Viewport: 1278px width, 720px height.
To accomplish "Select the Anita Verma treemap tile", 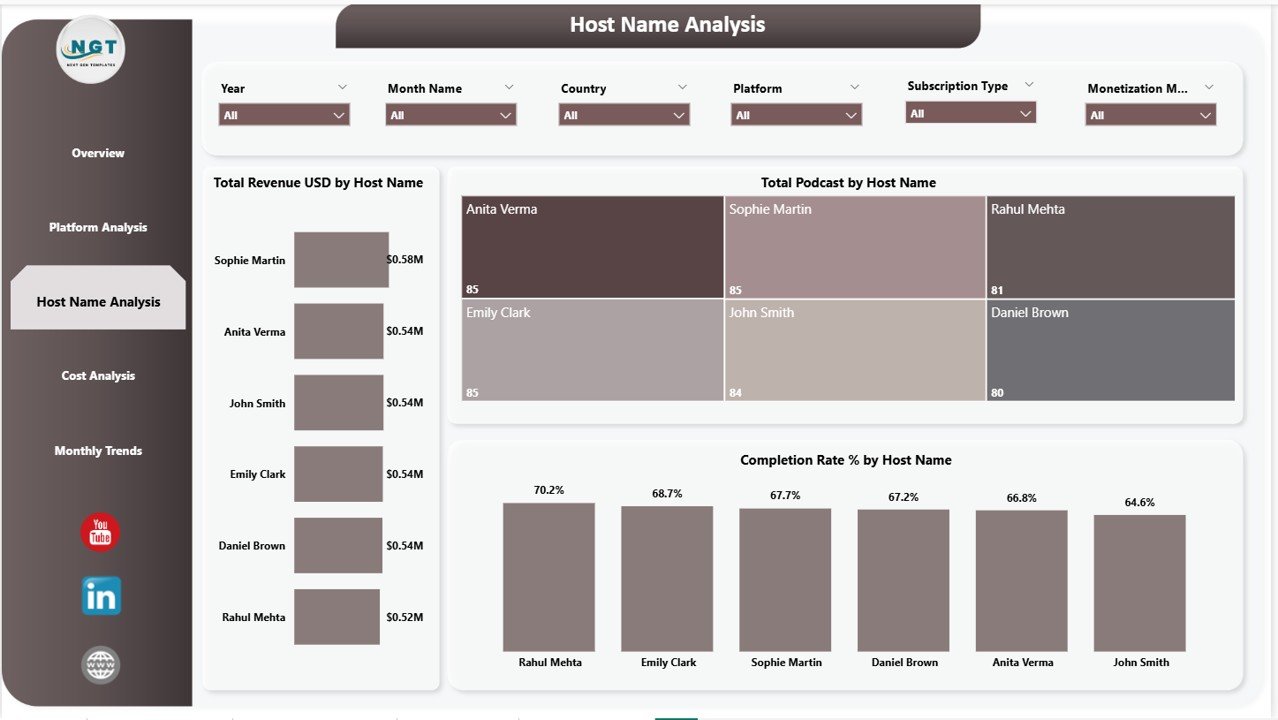I will [x=591, y=247].
